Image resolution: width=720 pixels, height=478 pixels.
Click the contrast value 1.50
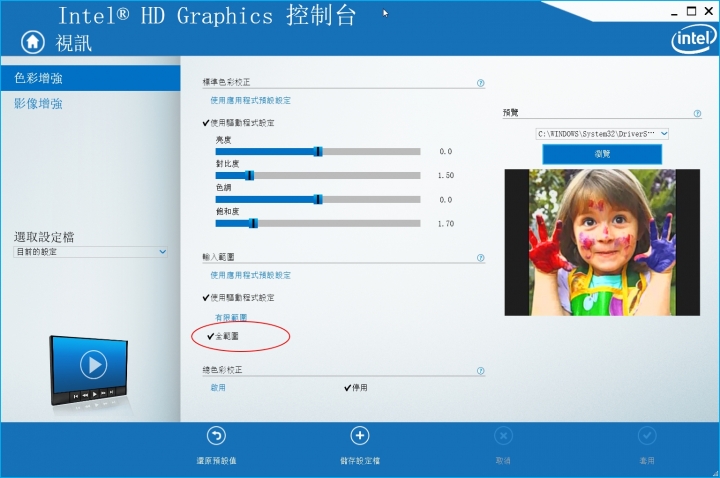445,175
